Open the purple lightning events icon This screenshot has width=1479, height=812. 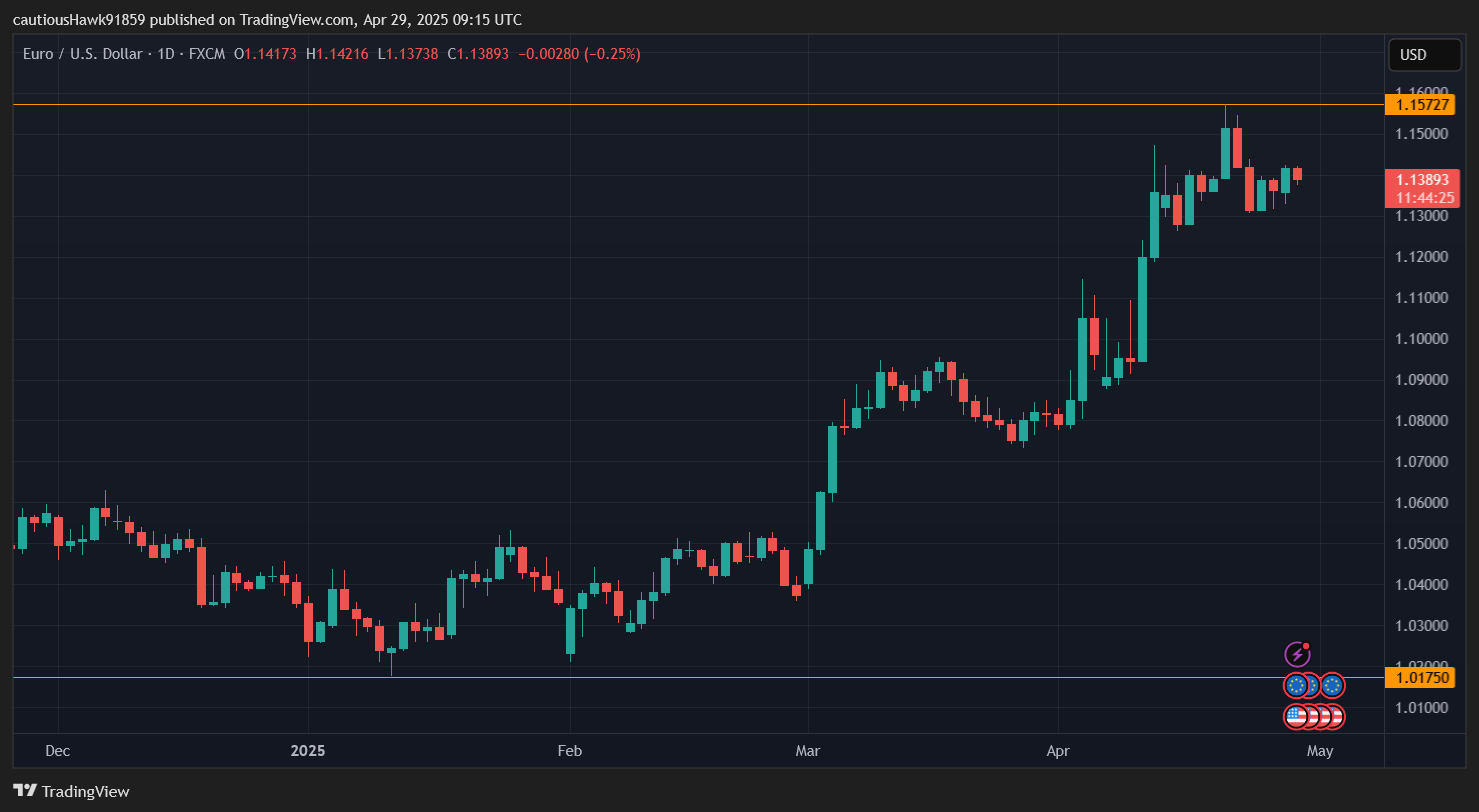coord(1296,654)
